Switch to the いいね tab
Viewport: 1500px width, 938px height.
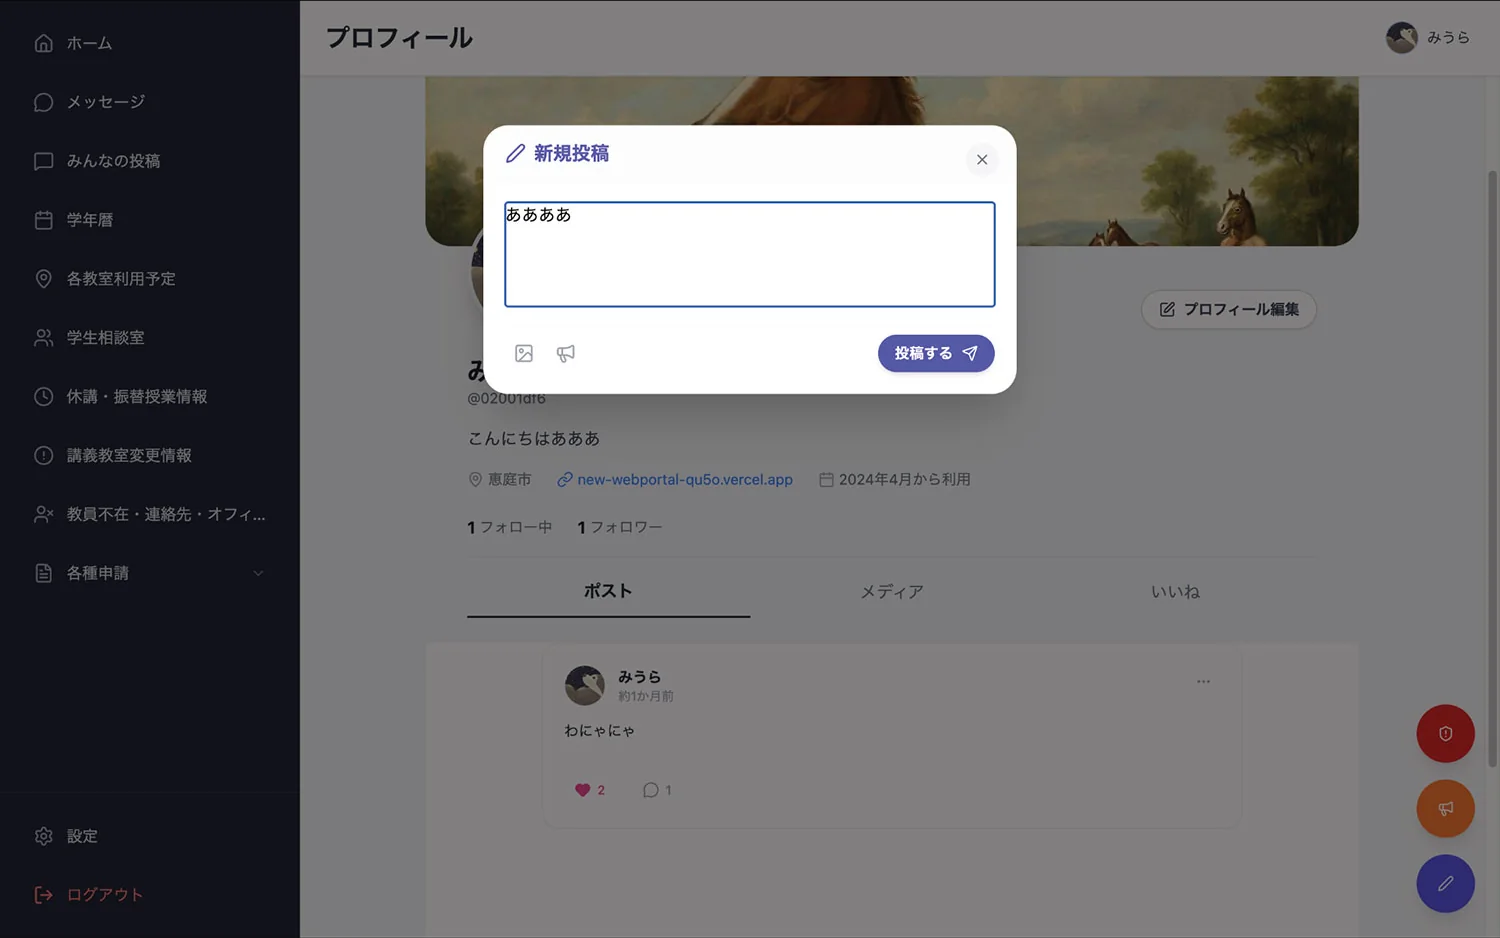(x=1175, y=591)
